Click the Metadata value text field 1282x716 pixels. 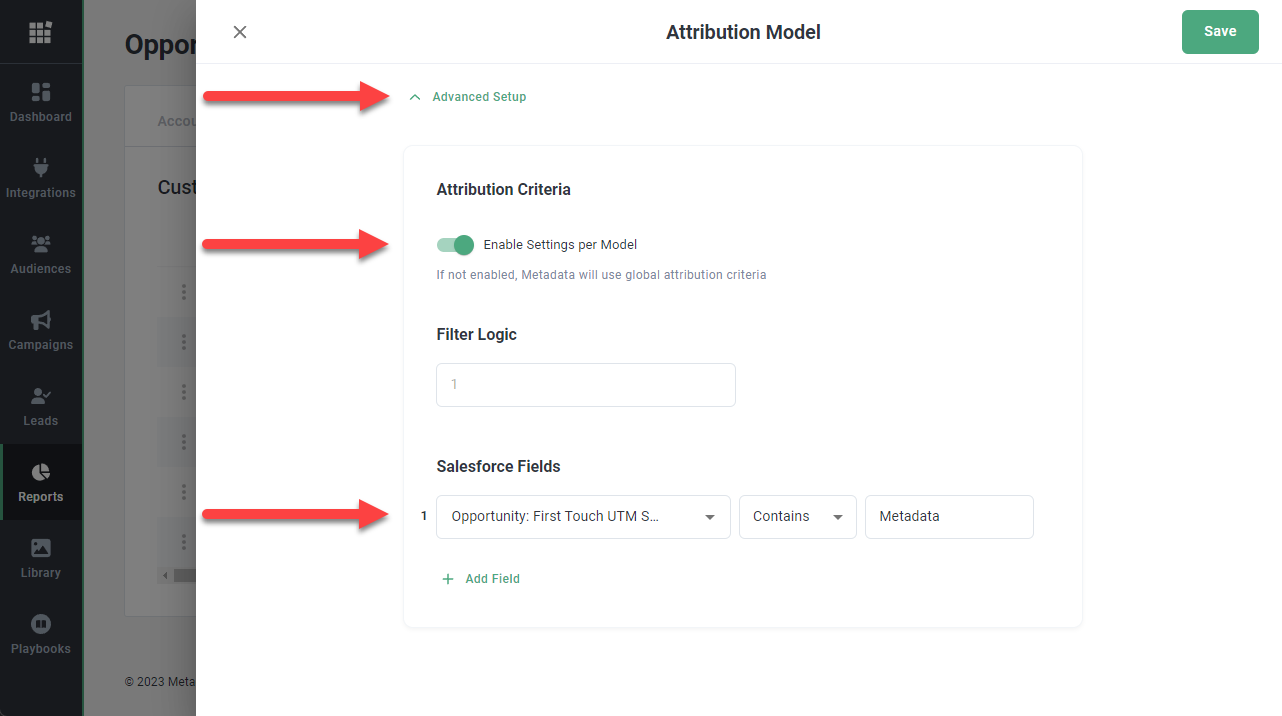click(948, 517)
